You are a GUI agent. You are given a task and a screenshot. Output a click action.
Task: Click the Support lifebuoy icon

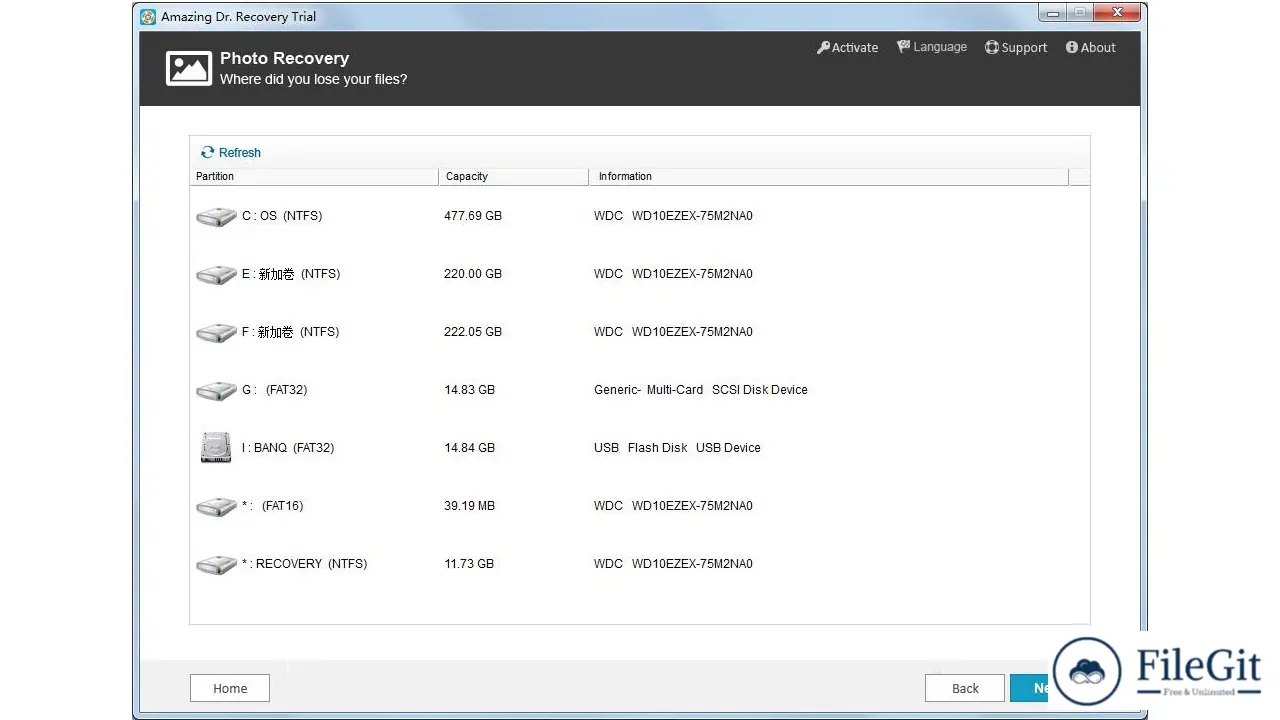pyautogui.click(x=992, y=47)
